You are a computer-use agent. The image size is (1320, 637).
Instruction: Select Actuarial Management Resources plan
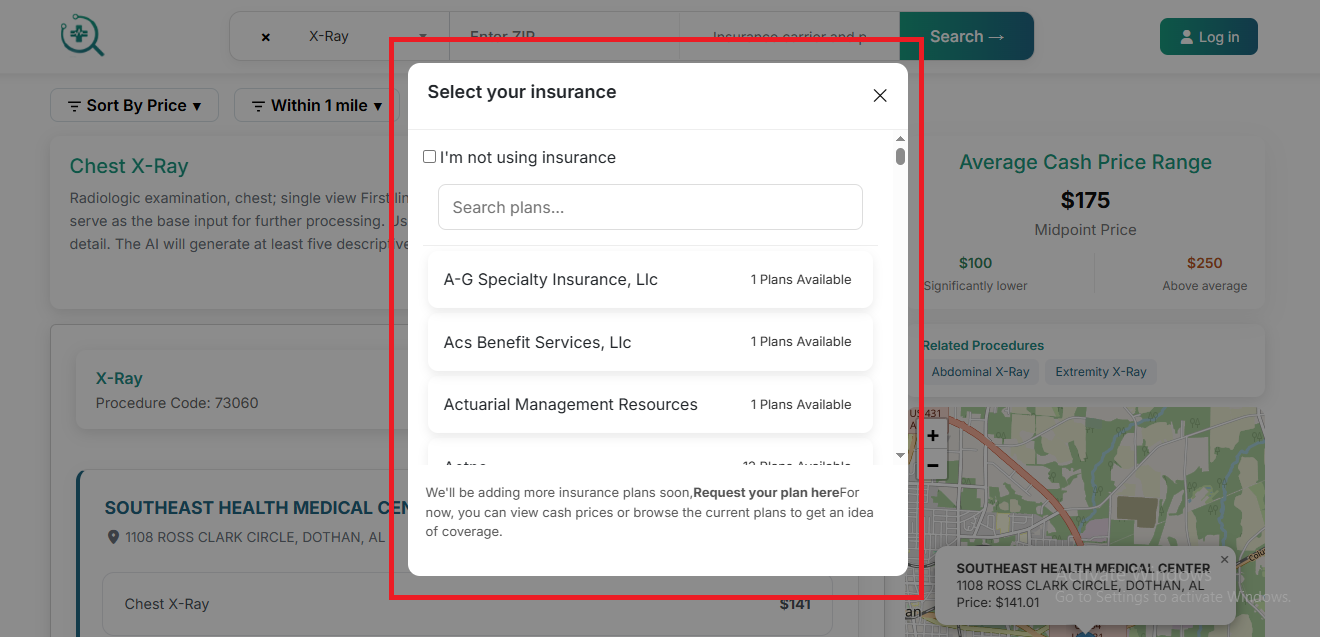(x=650, y=405)
